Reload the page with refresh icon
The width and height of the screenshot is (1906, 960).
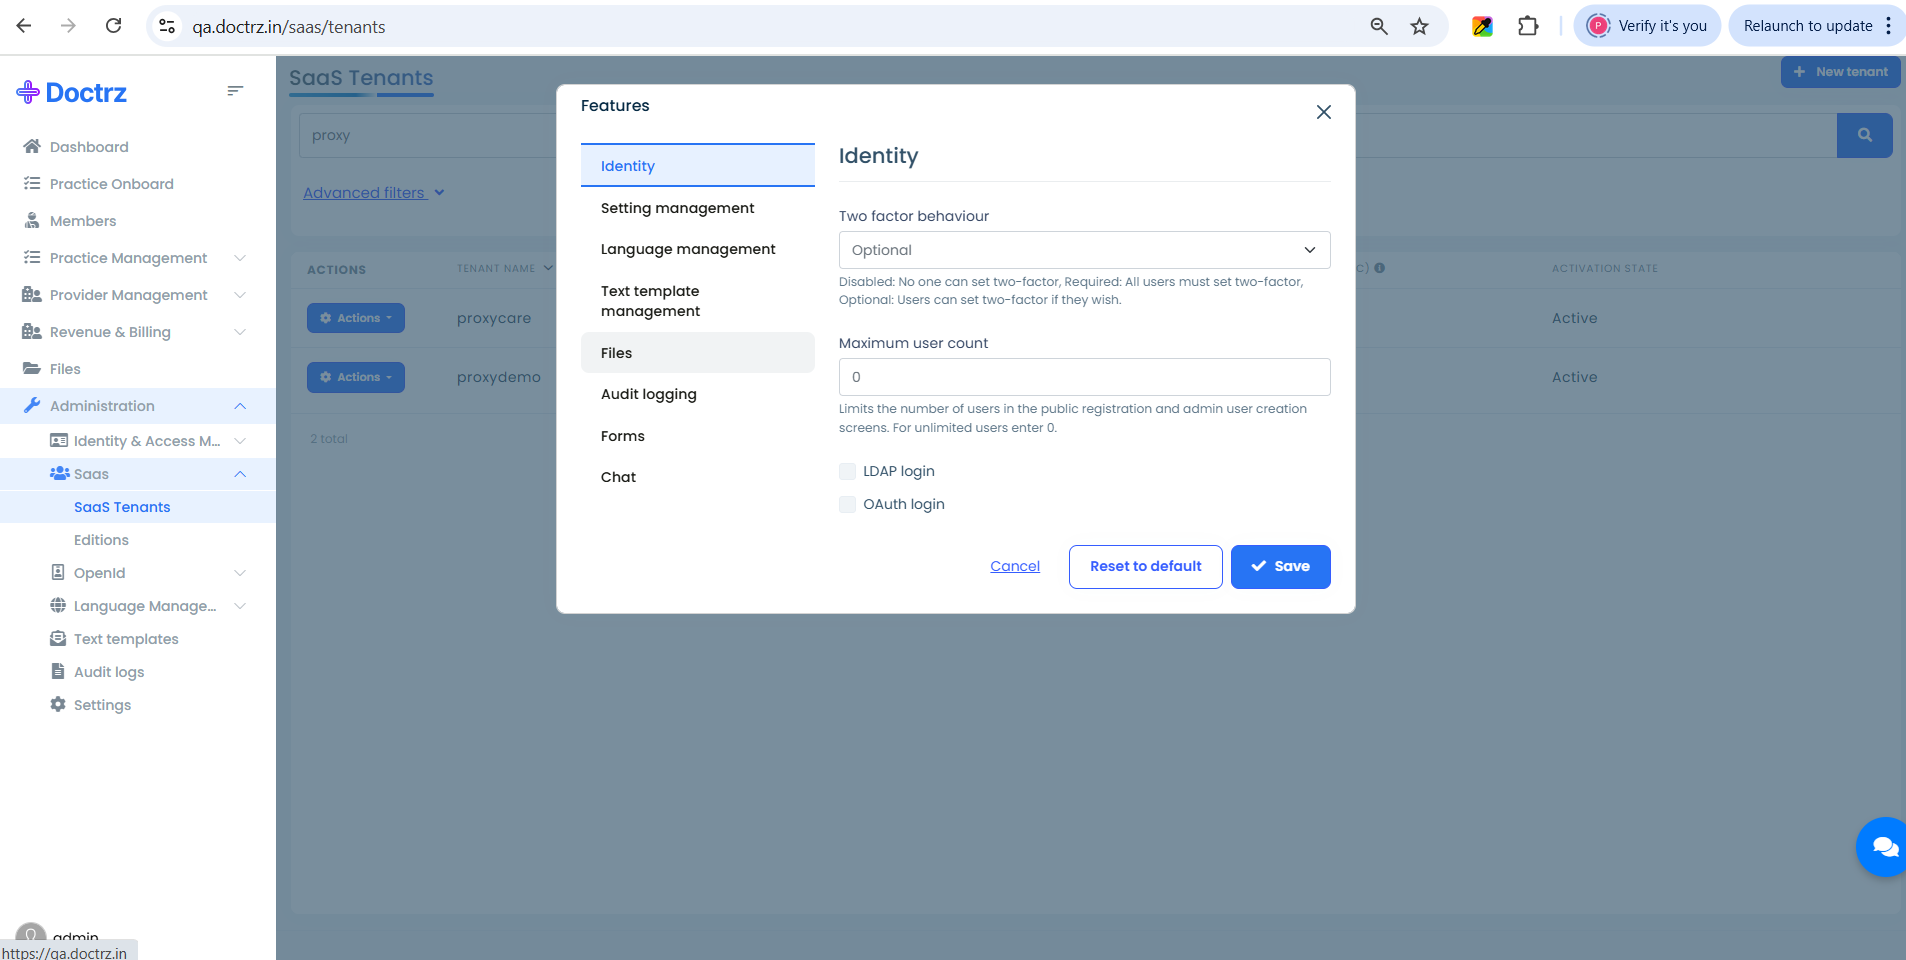point(114,26)
